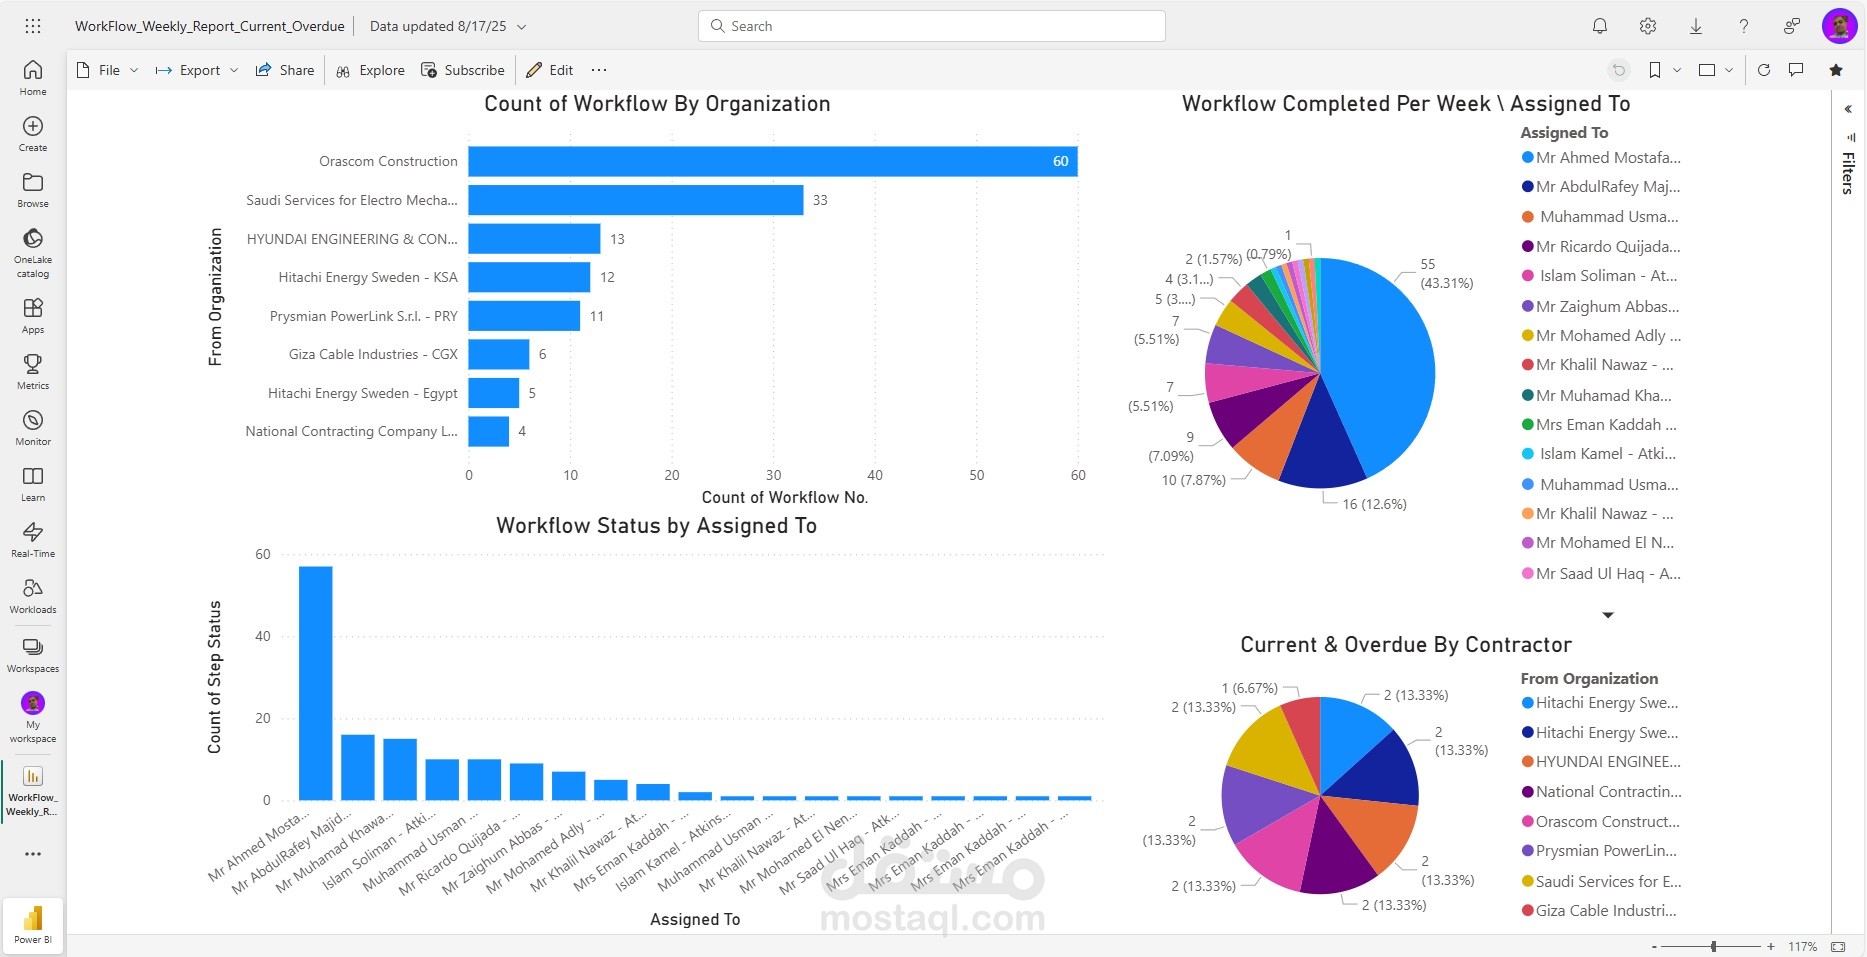Click the Giza Cable Industries - CGX bar
This screenshot has height=957, width=1867.
(498, 354)
